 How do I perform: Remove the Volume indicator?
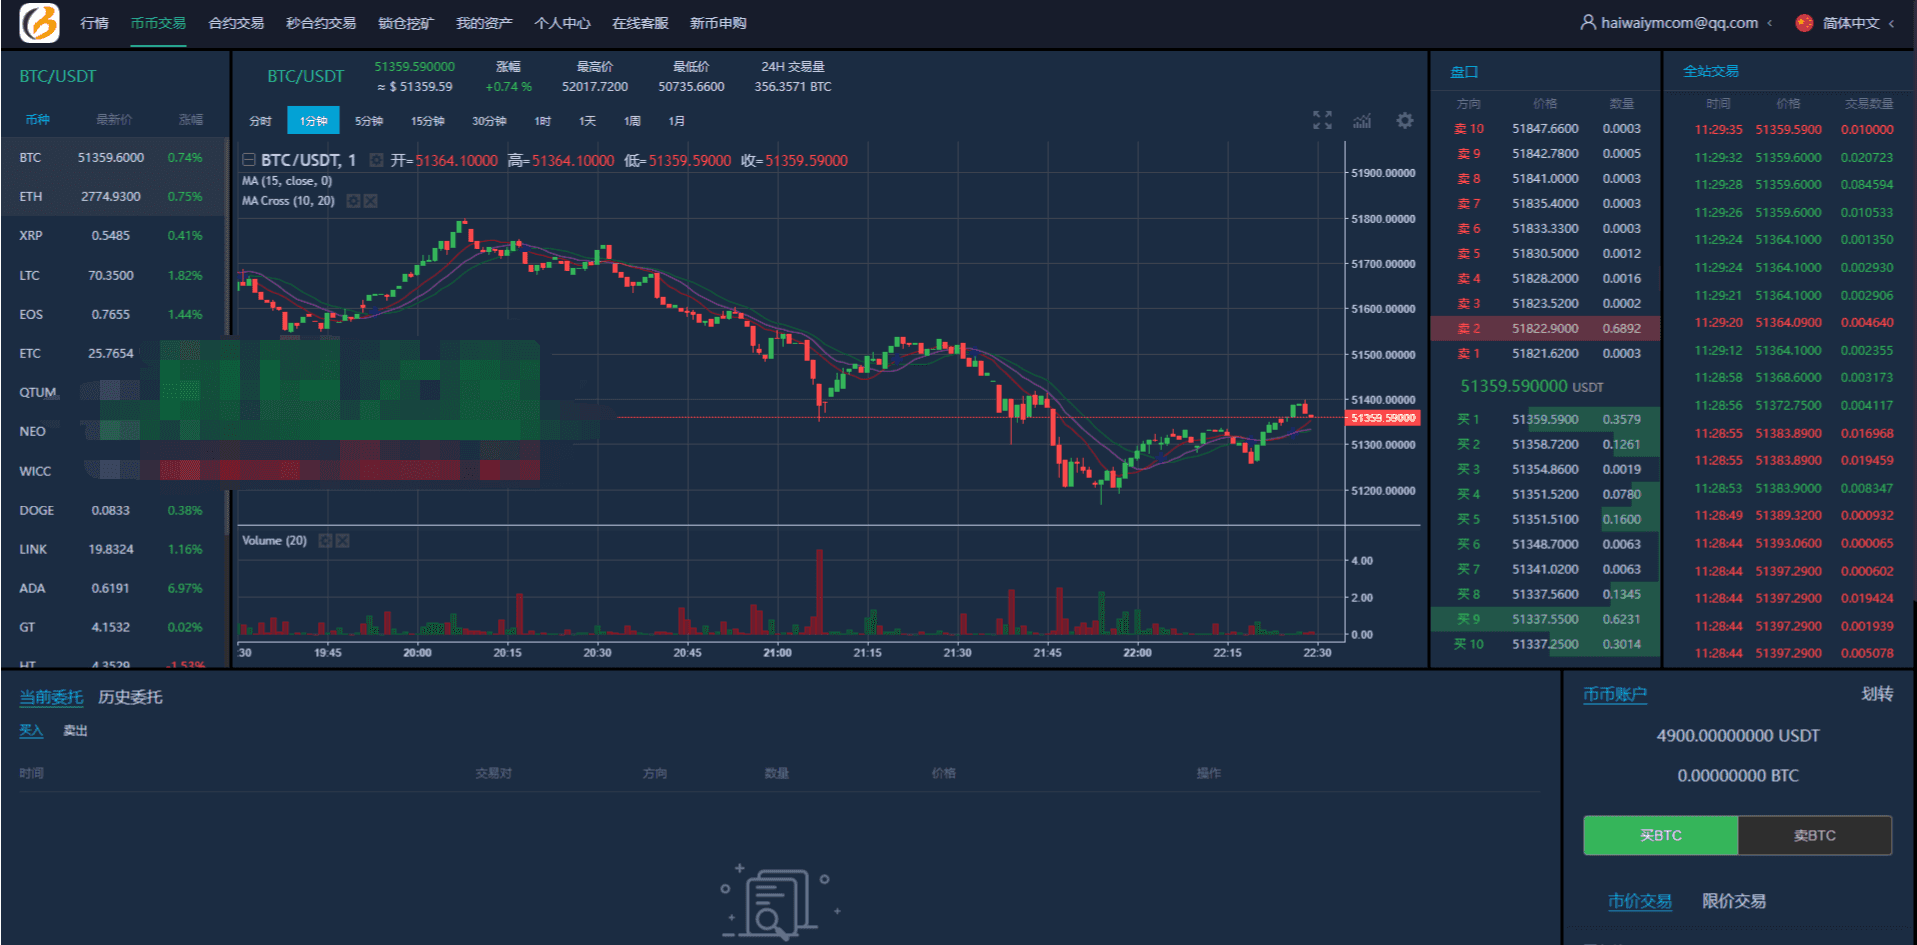[x=342, y=541]
